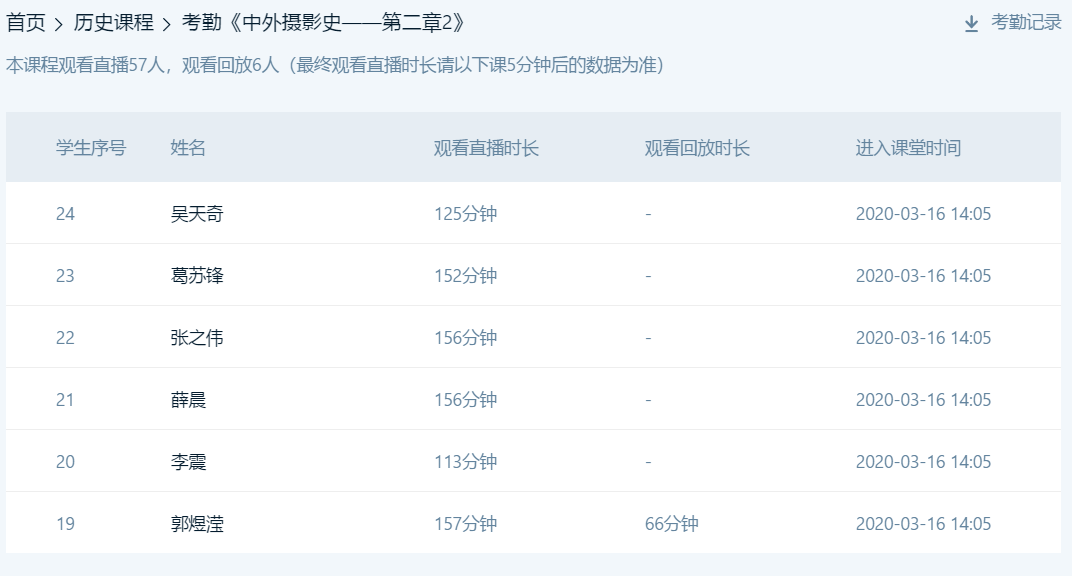Select student row 吴天奇

[x=533, y=213]
